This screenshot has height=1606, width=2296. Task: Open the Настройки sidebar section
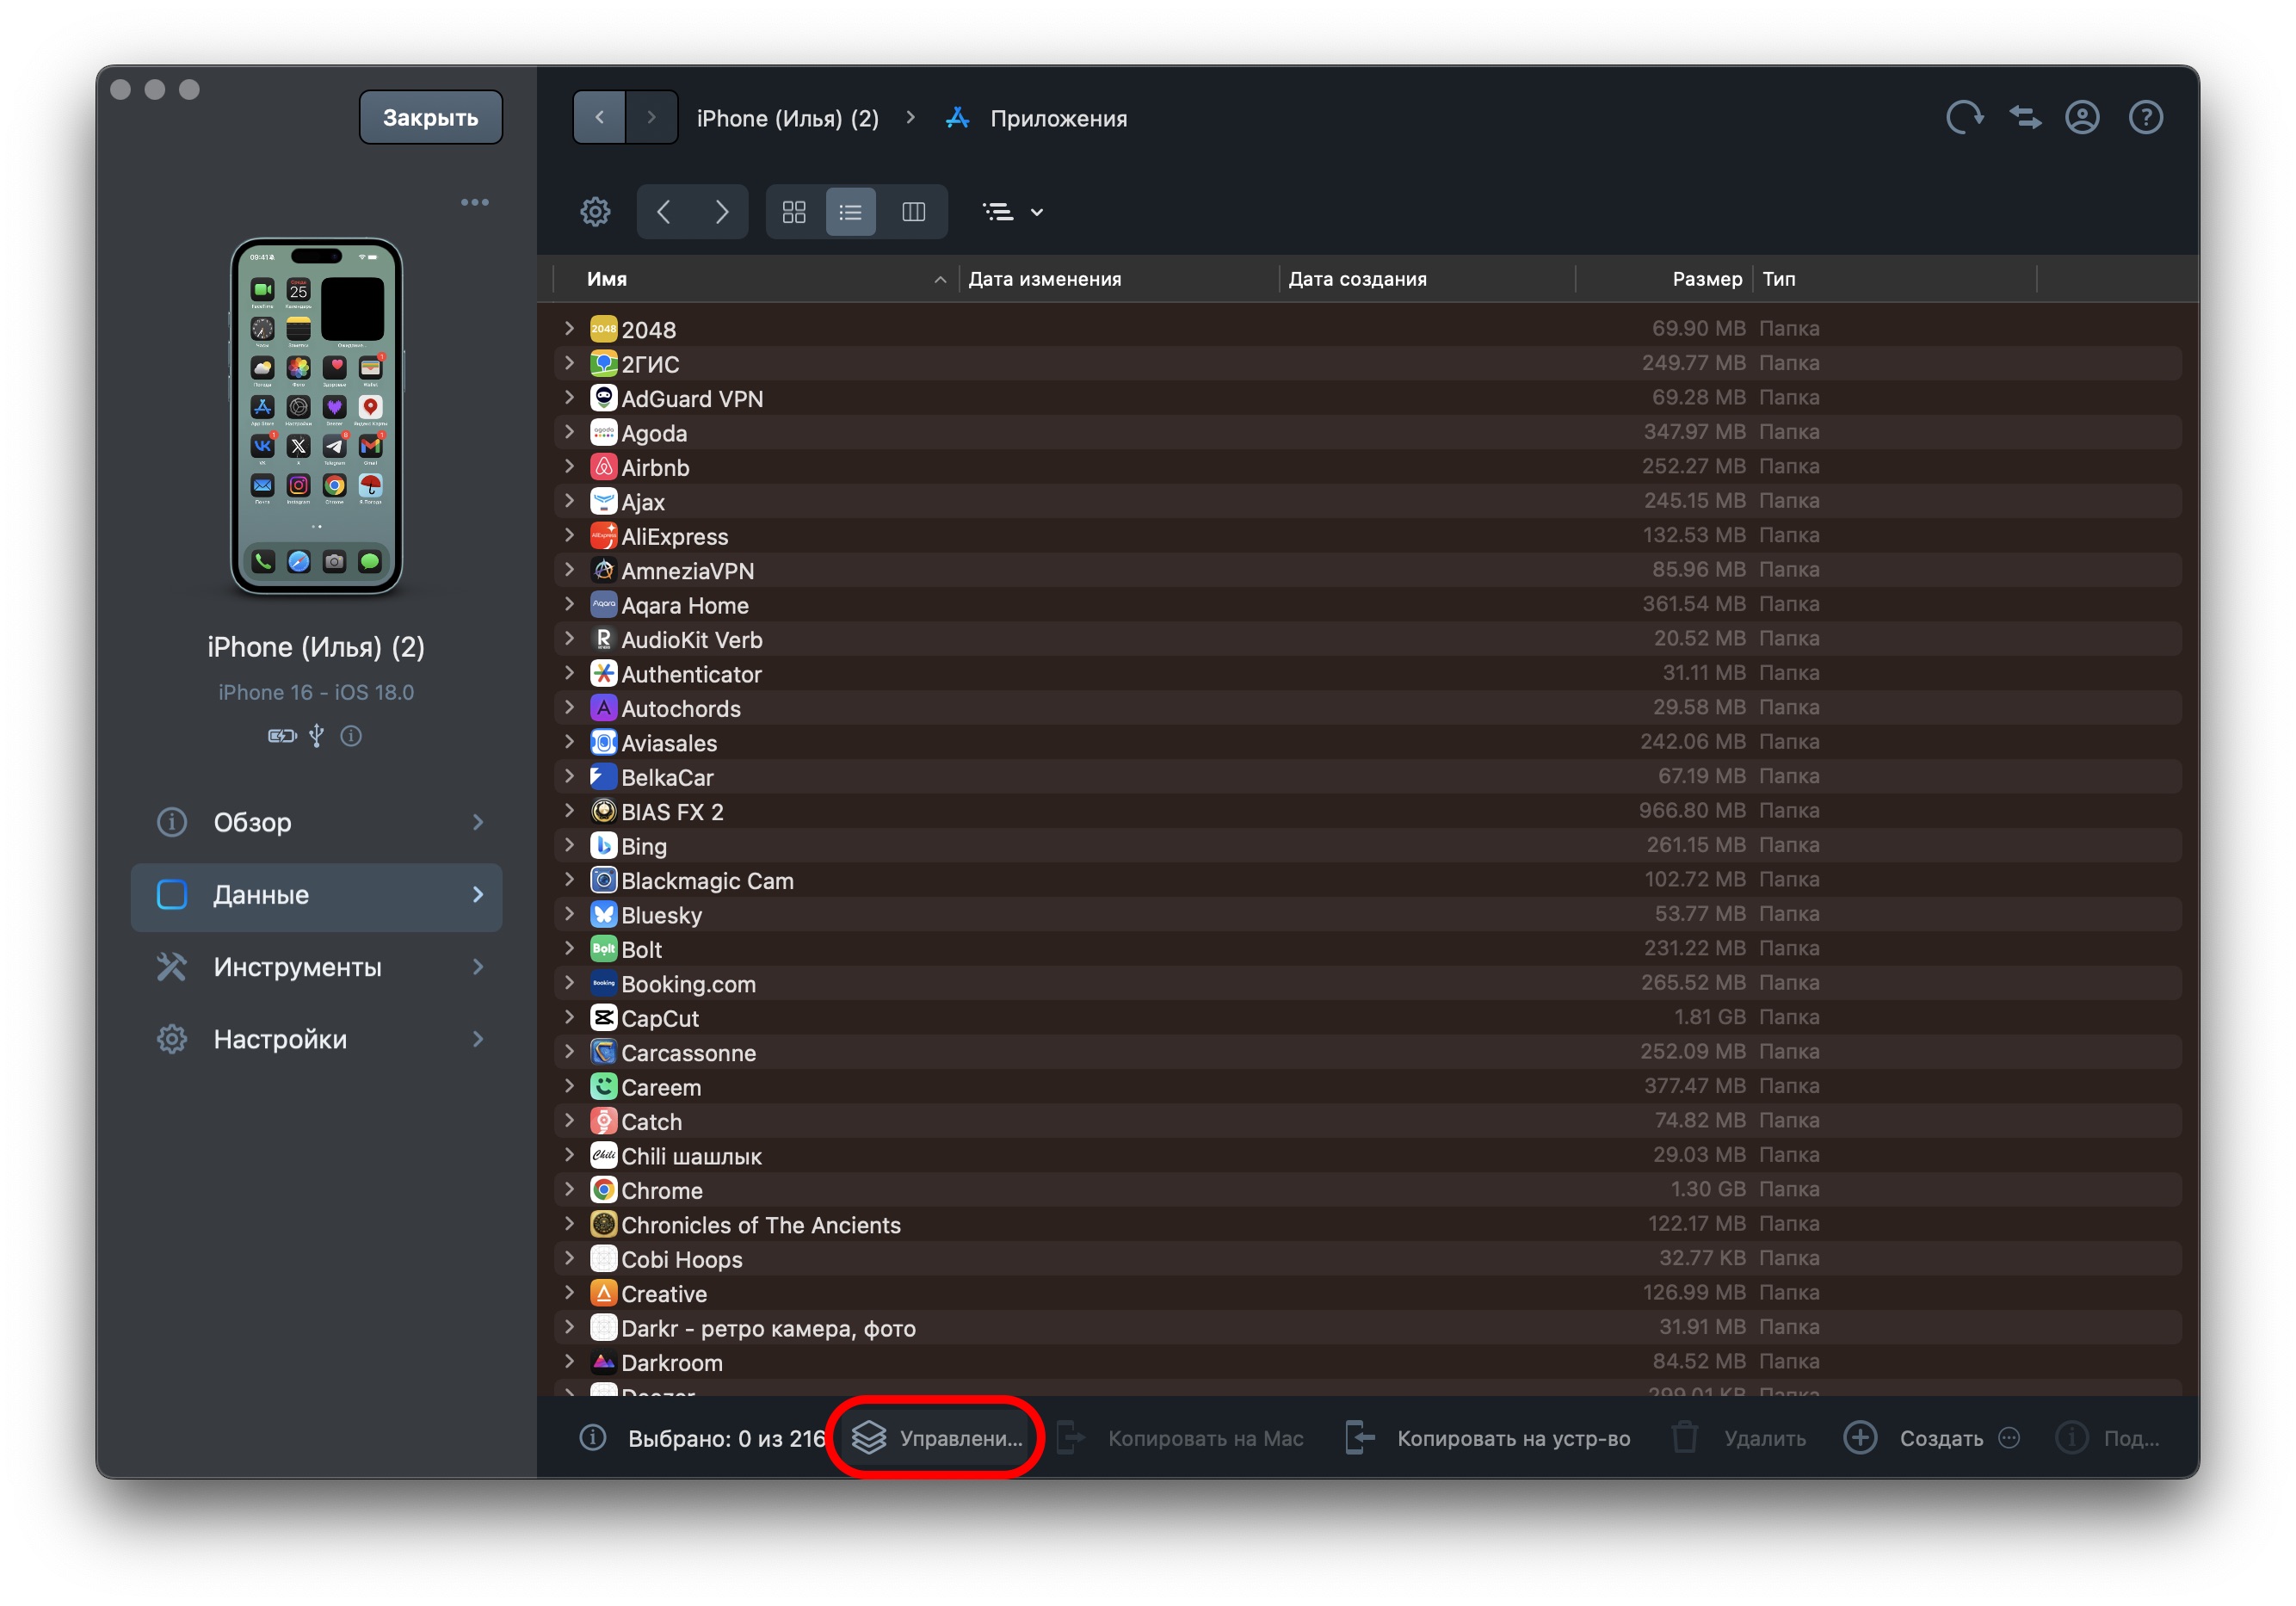click(317, 1040)
